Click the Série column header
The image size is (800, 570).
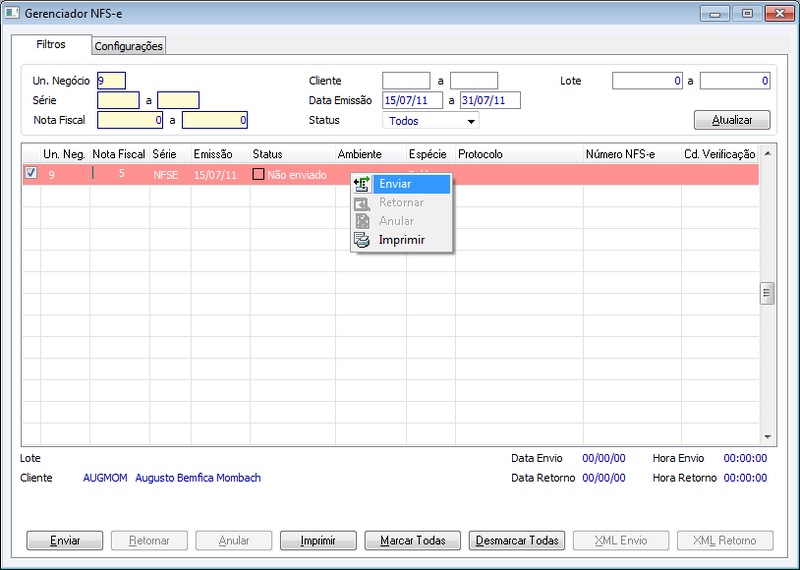click(x=170, y=154)
